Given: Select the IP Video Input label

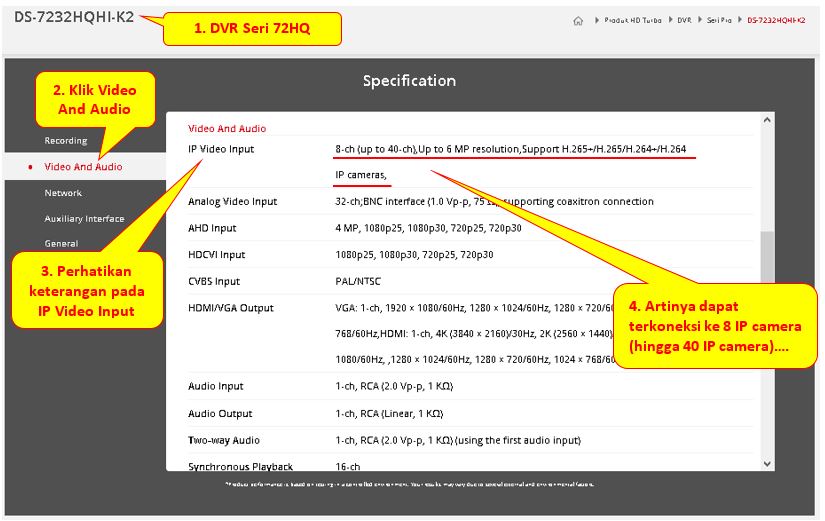Looking at the screenshot, I should pyautogui.click(x=221, y=149).
